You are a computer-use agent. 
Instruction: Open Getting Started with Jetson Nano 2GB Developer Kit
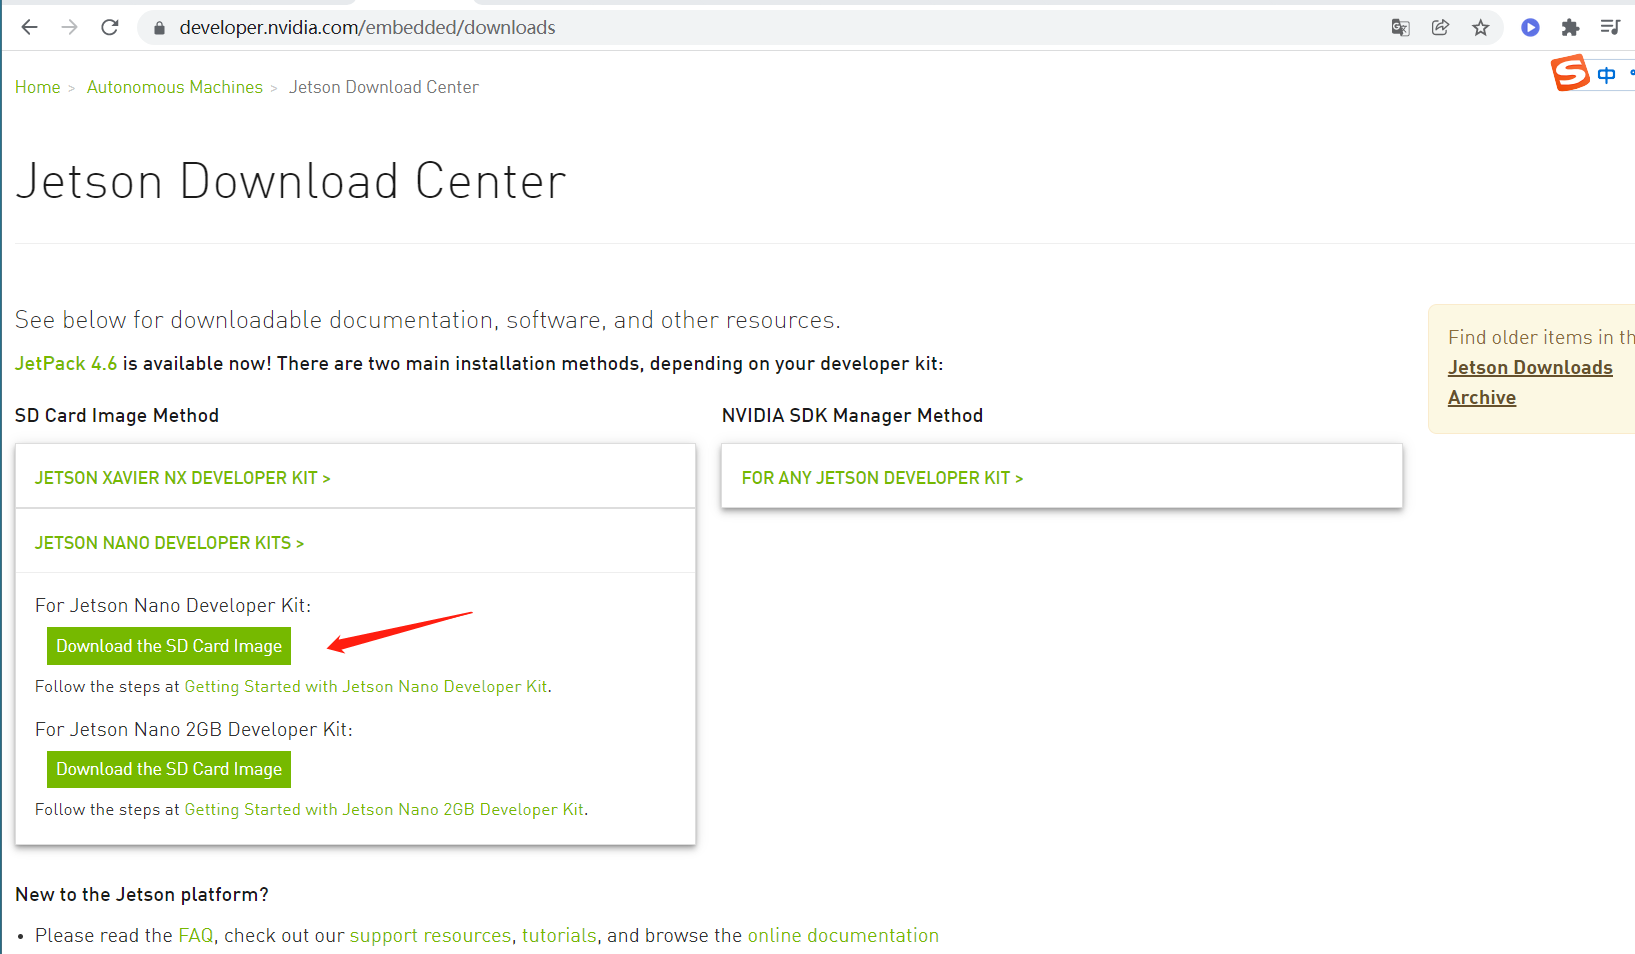pos(384,809)
